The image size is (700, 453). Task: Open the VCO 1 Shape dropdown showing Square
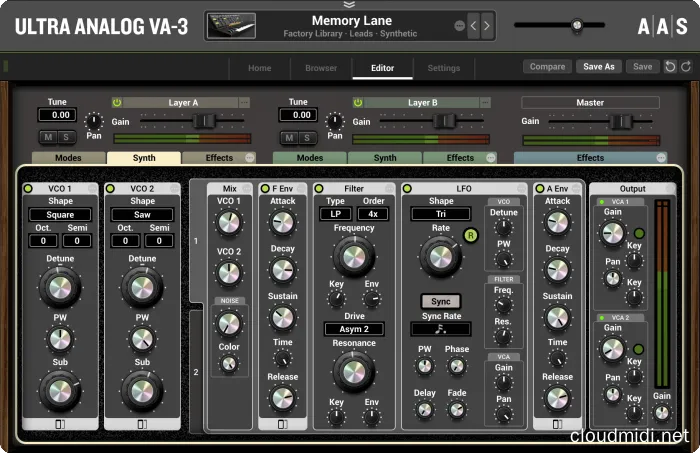click(59, 214)
